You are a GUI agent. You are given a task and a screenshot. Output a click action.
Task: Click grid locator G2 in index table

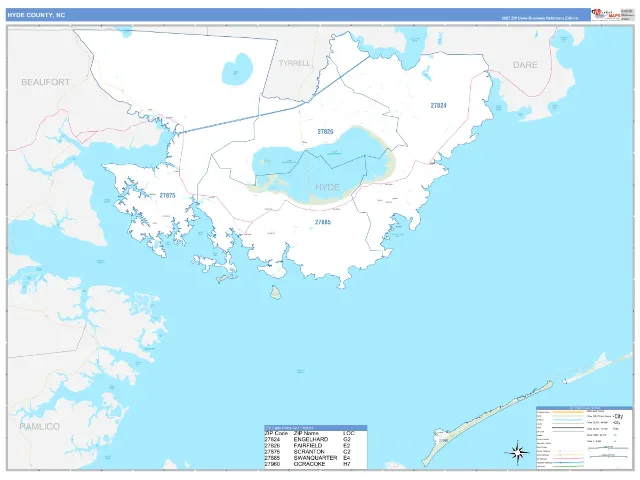click(x=347, y=439)
